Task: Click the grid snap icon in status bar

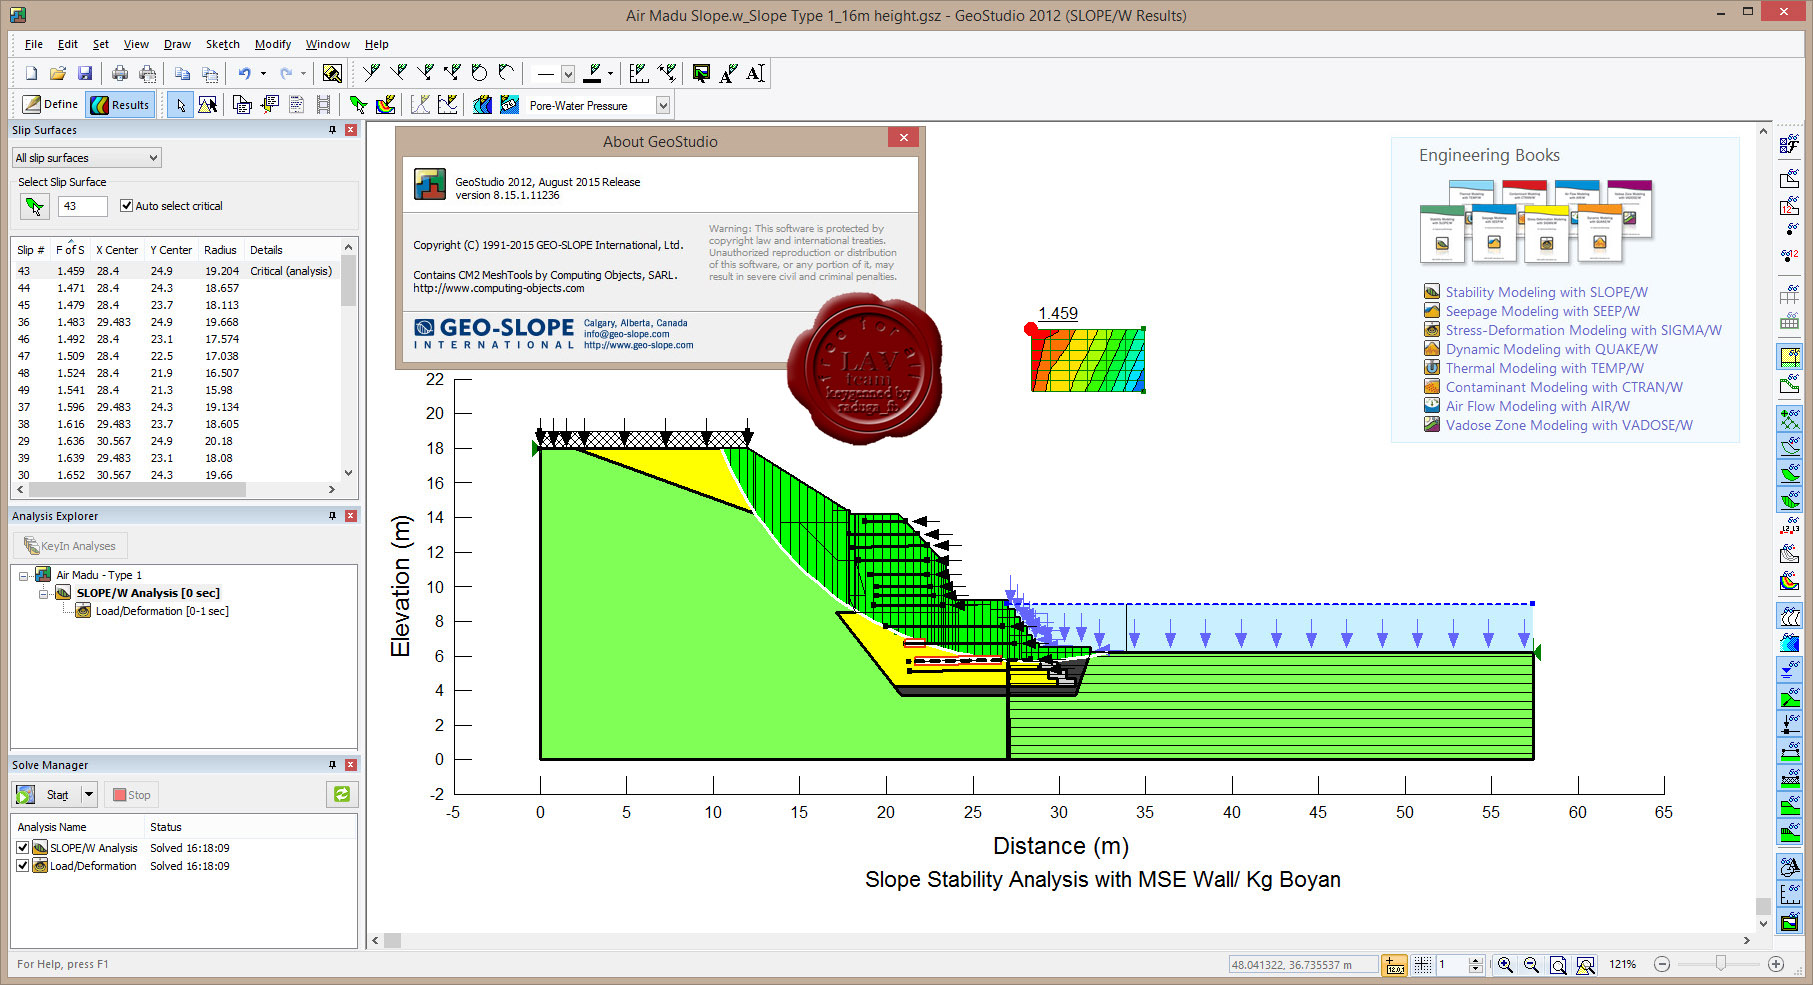Action: coord(1422,964)
